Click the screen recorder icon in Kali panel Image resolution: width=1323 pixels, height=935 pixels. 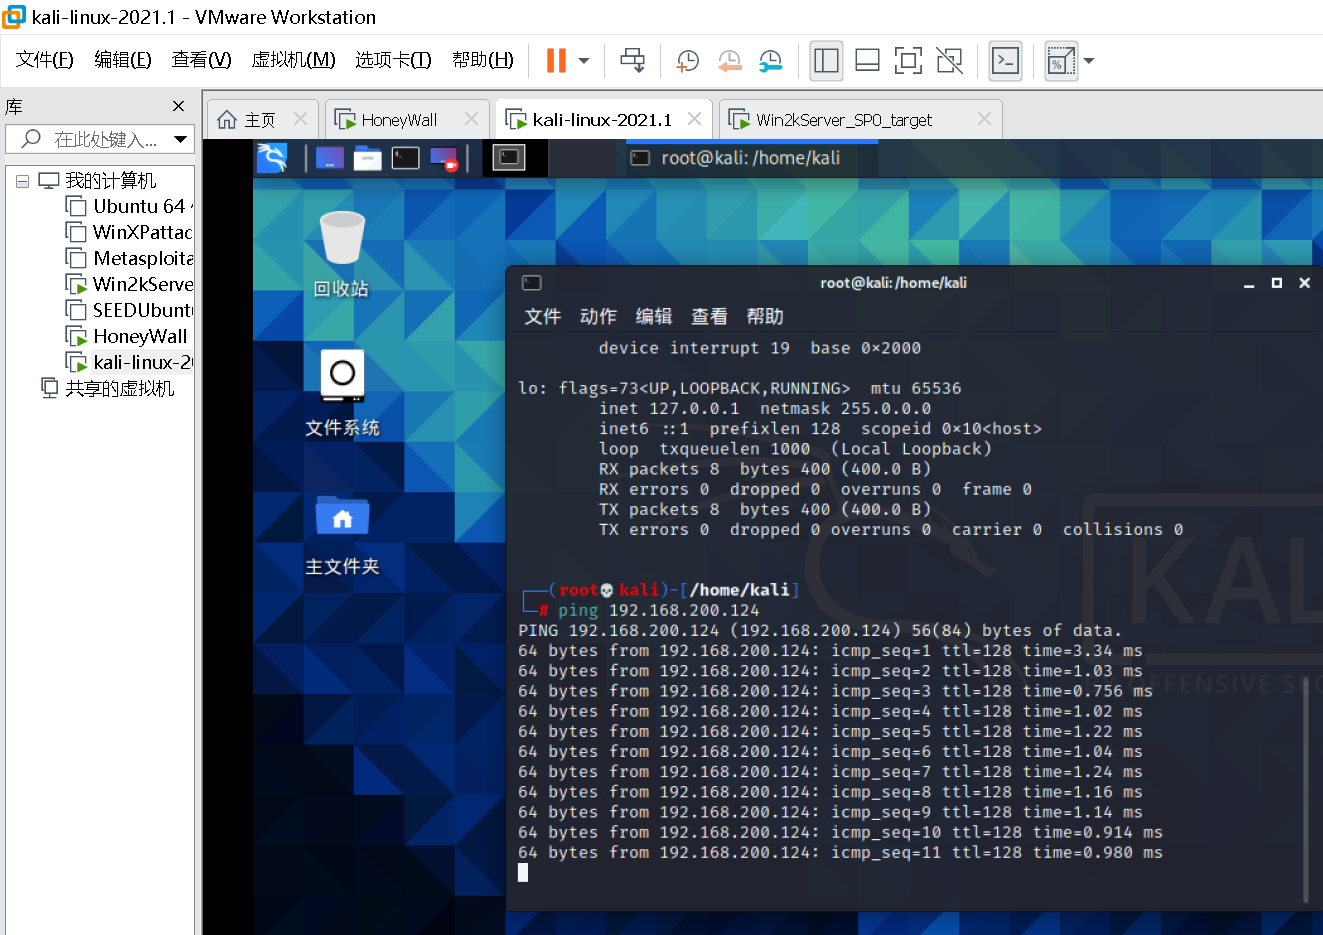[x=443, y=159]
